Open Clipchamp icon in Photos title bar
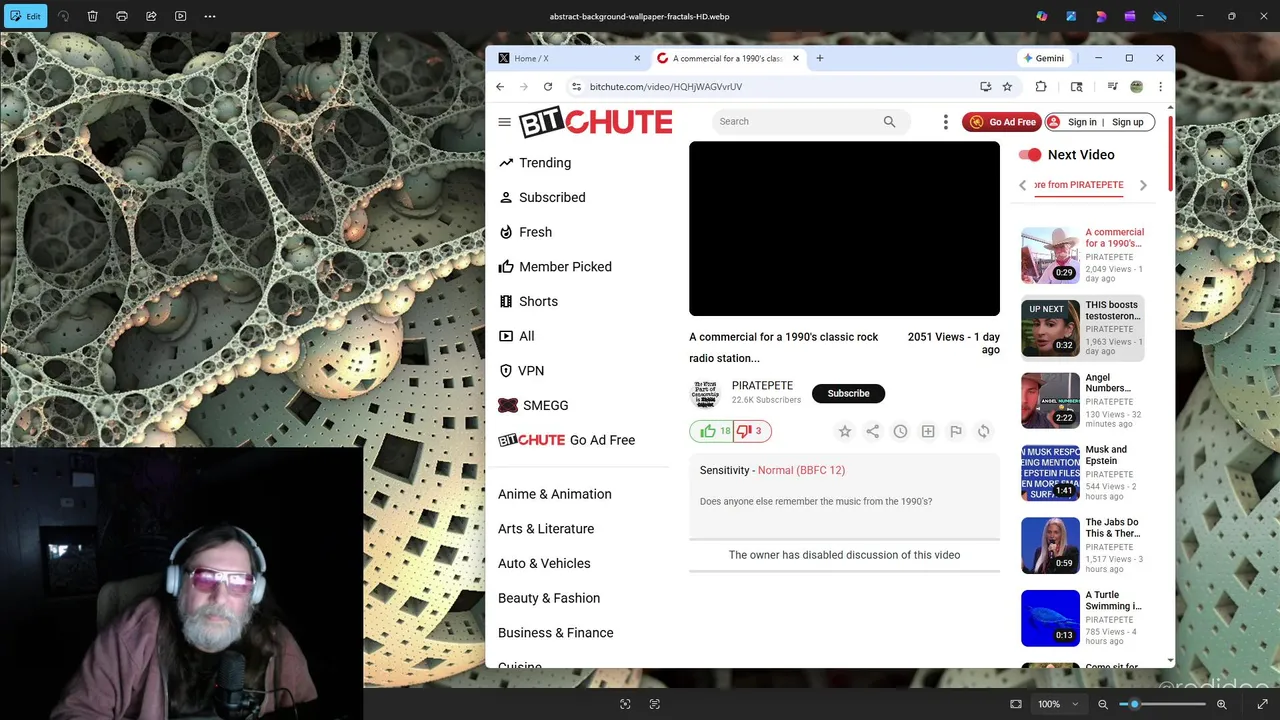Image resolution: width=1280 pixels, height=720 pixels. (1130, 16)
